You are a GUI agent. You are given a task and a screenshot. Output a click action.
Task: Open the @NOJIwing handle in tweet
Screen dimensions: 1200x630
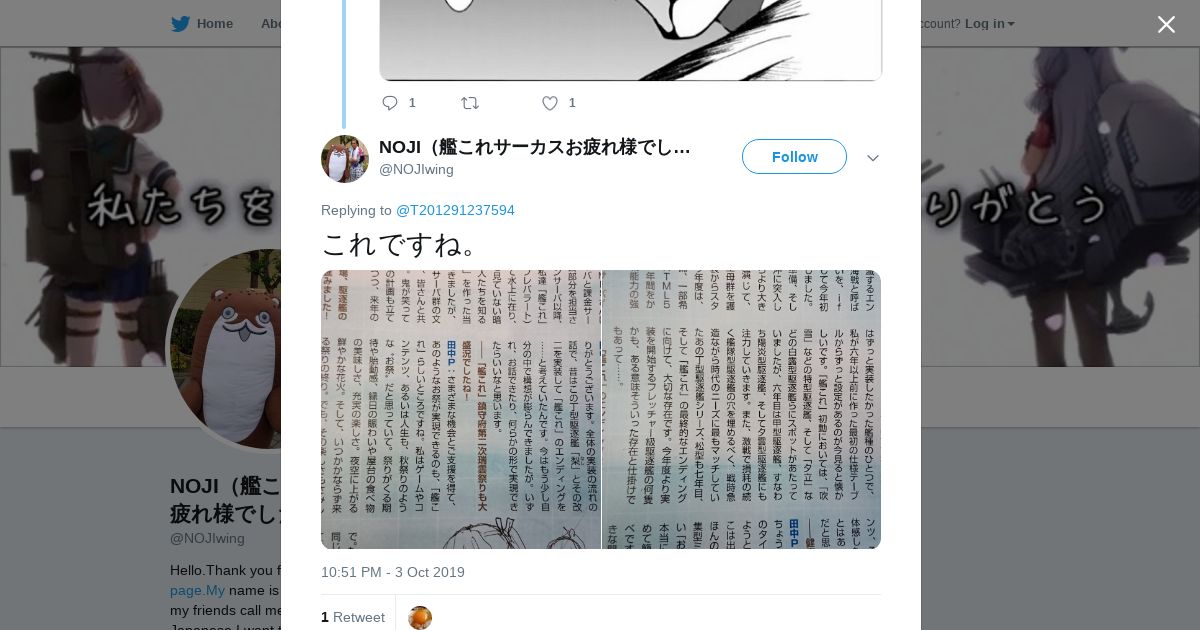[416, 170]
